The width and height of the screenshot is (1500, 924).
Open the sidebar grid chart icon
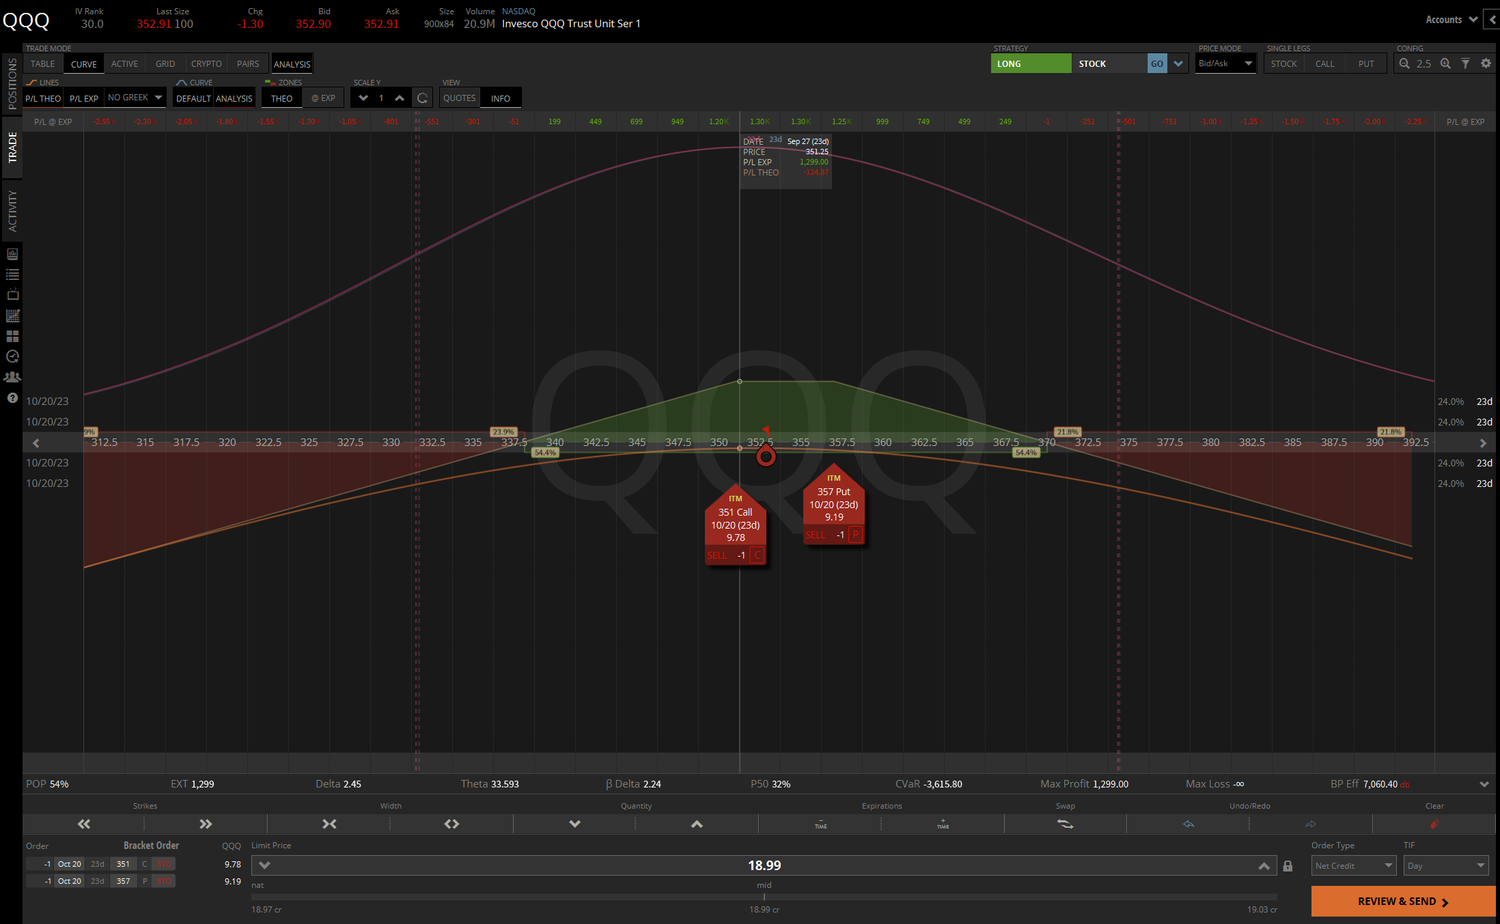(12, 316)
